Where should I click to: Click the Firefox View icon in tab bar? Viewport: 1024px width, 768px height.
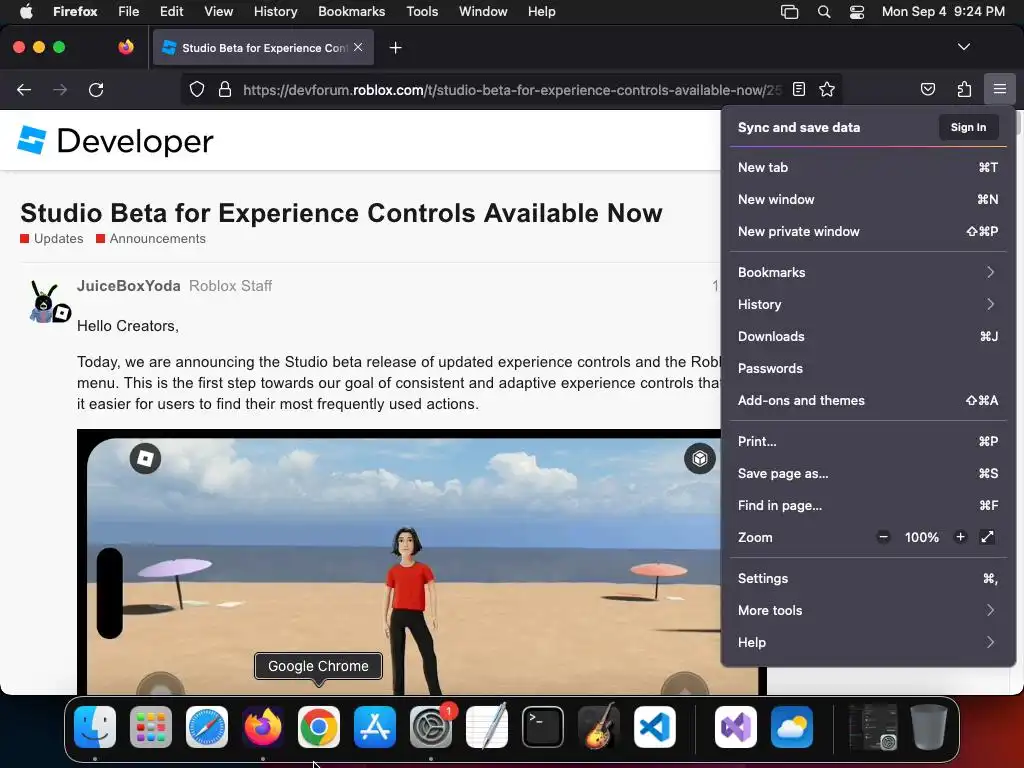coord(126,47)
